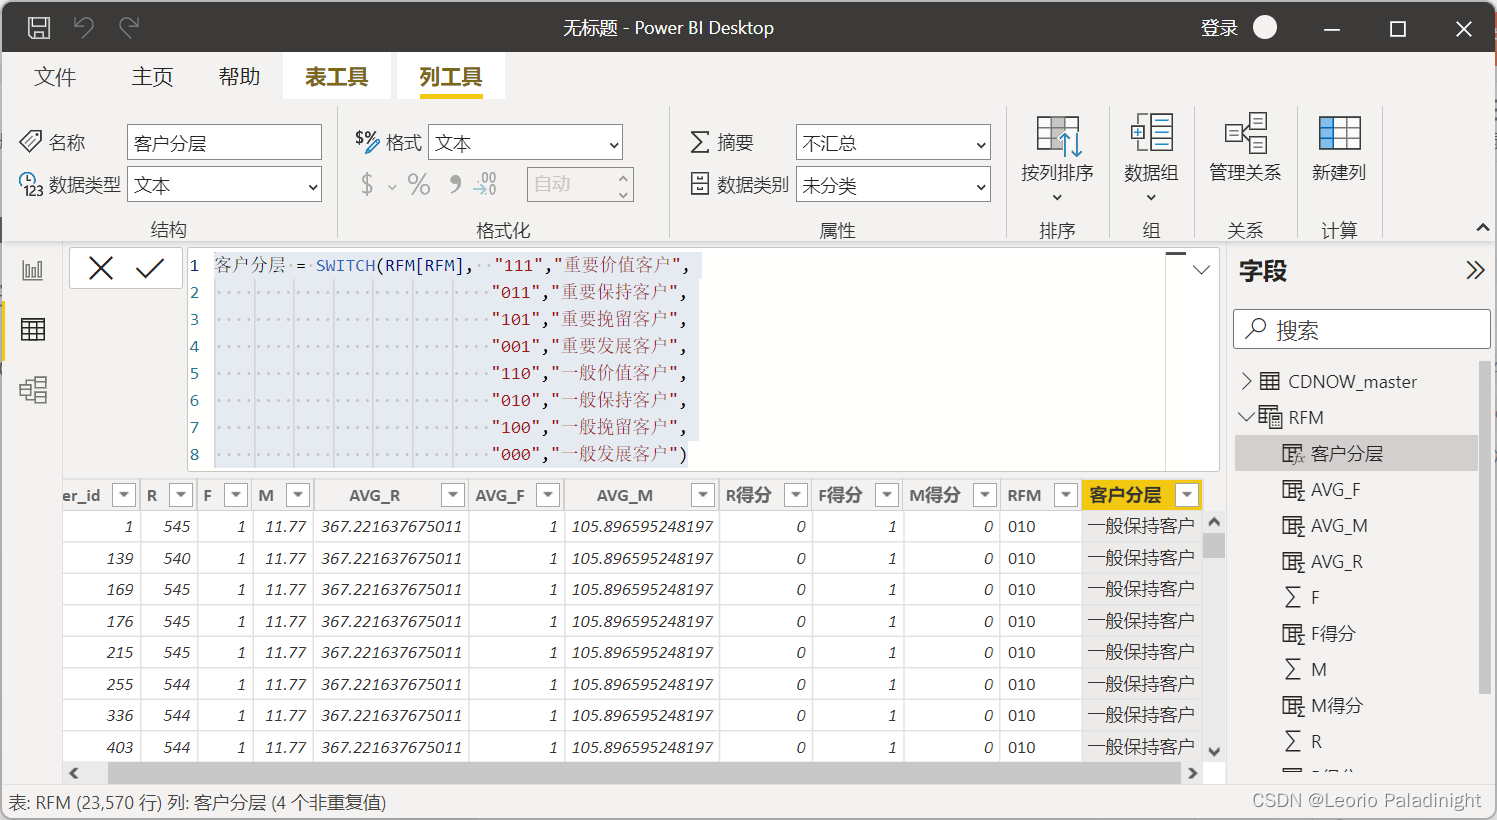Collapse the Fields pane with double chevron
Viewport: 1497px width, 820px height.
pos(1475,270)
